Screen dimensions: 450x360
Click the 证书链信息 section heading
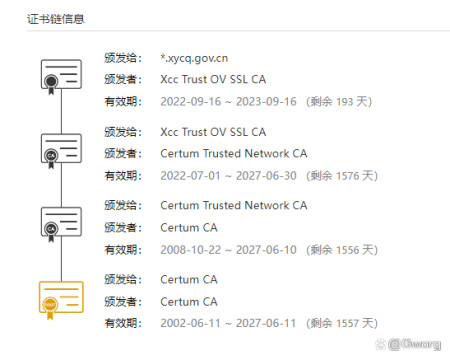(x=56, y=19)
